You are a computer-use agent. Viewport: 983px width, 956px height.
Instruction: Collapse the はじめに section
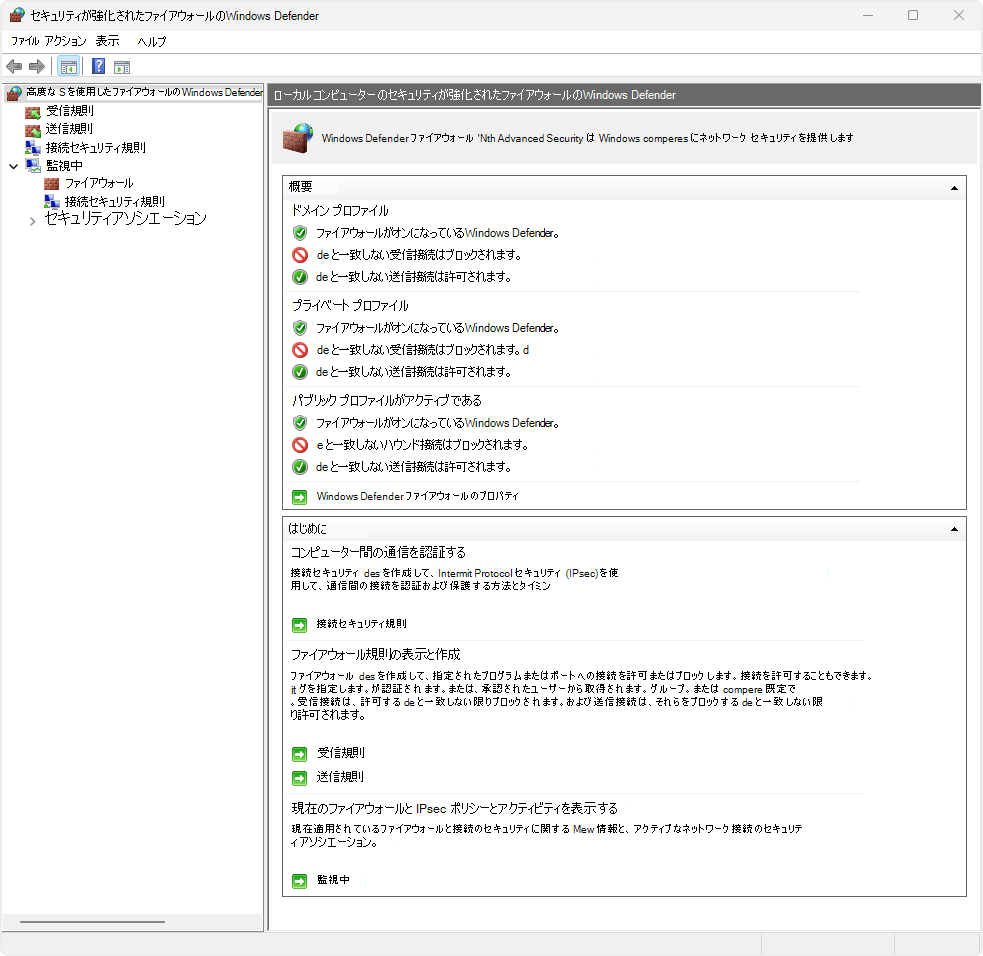click(954, 530)
